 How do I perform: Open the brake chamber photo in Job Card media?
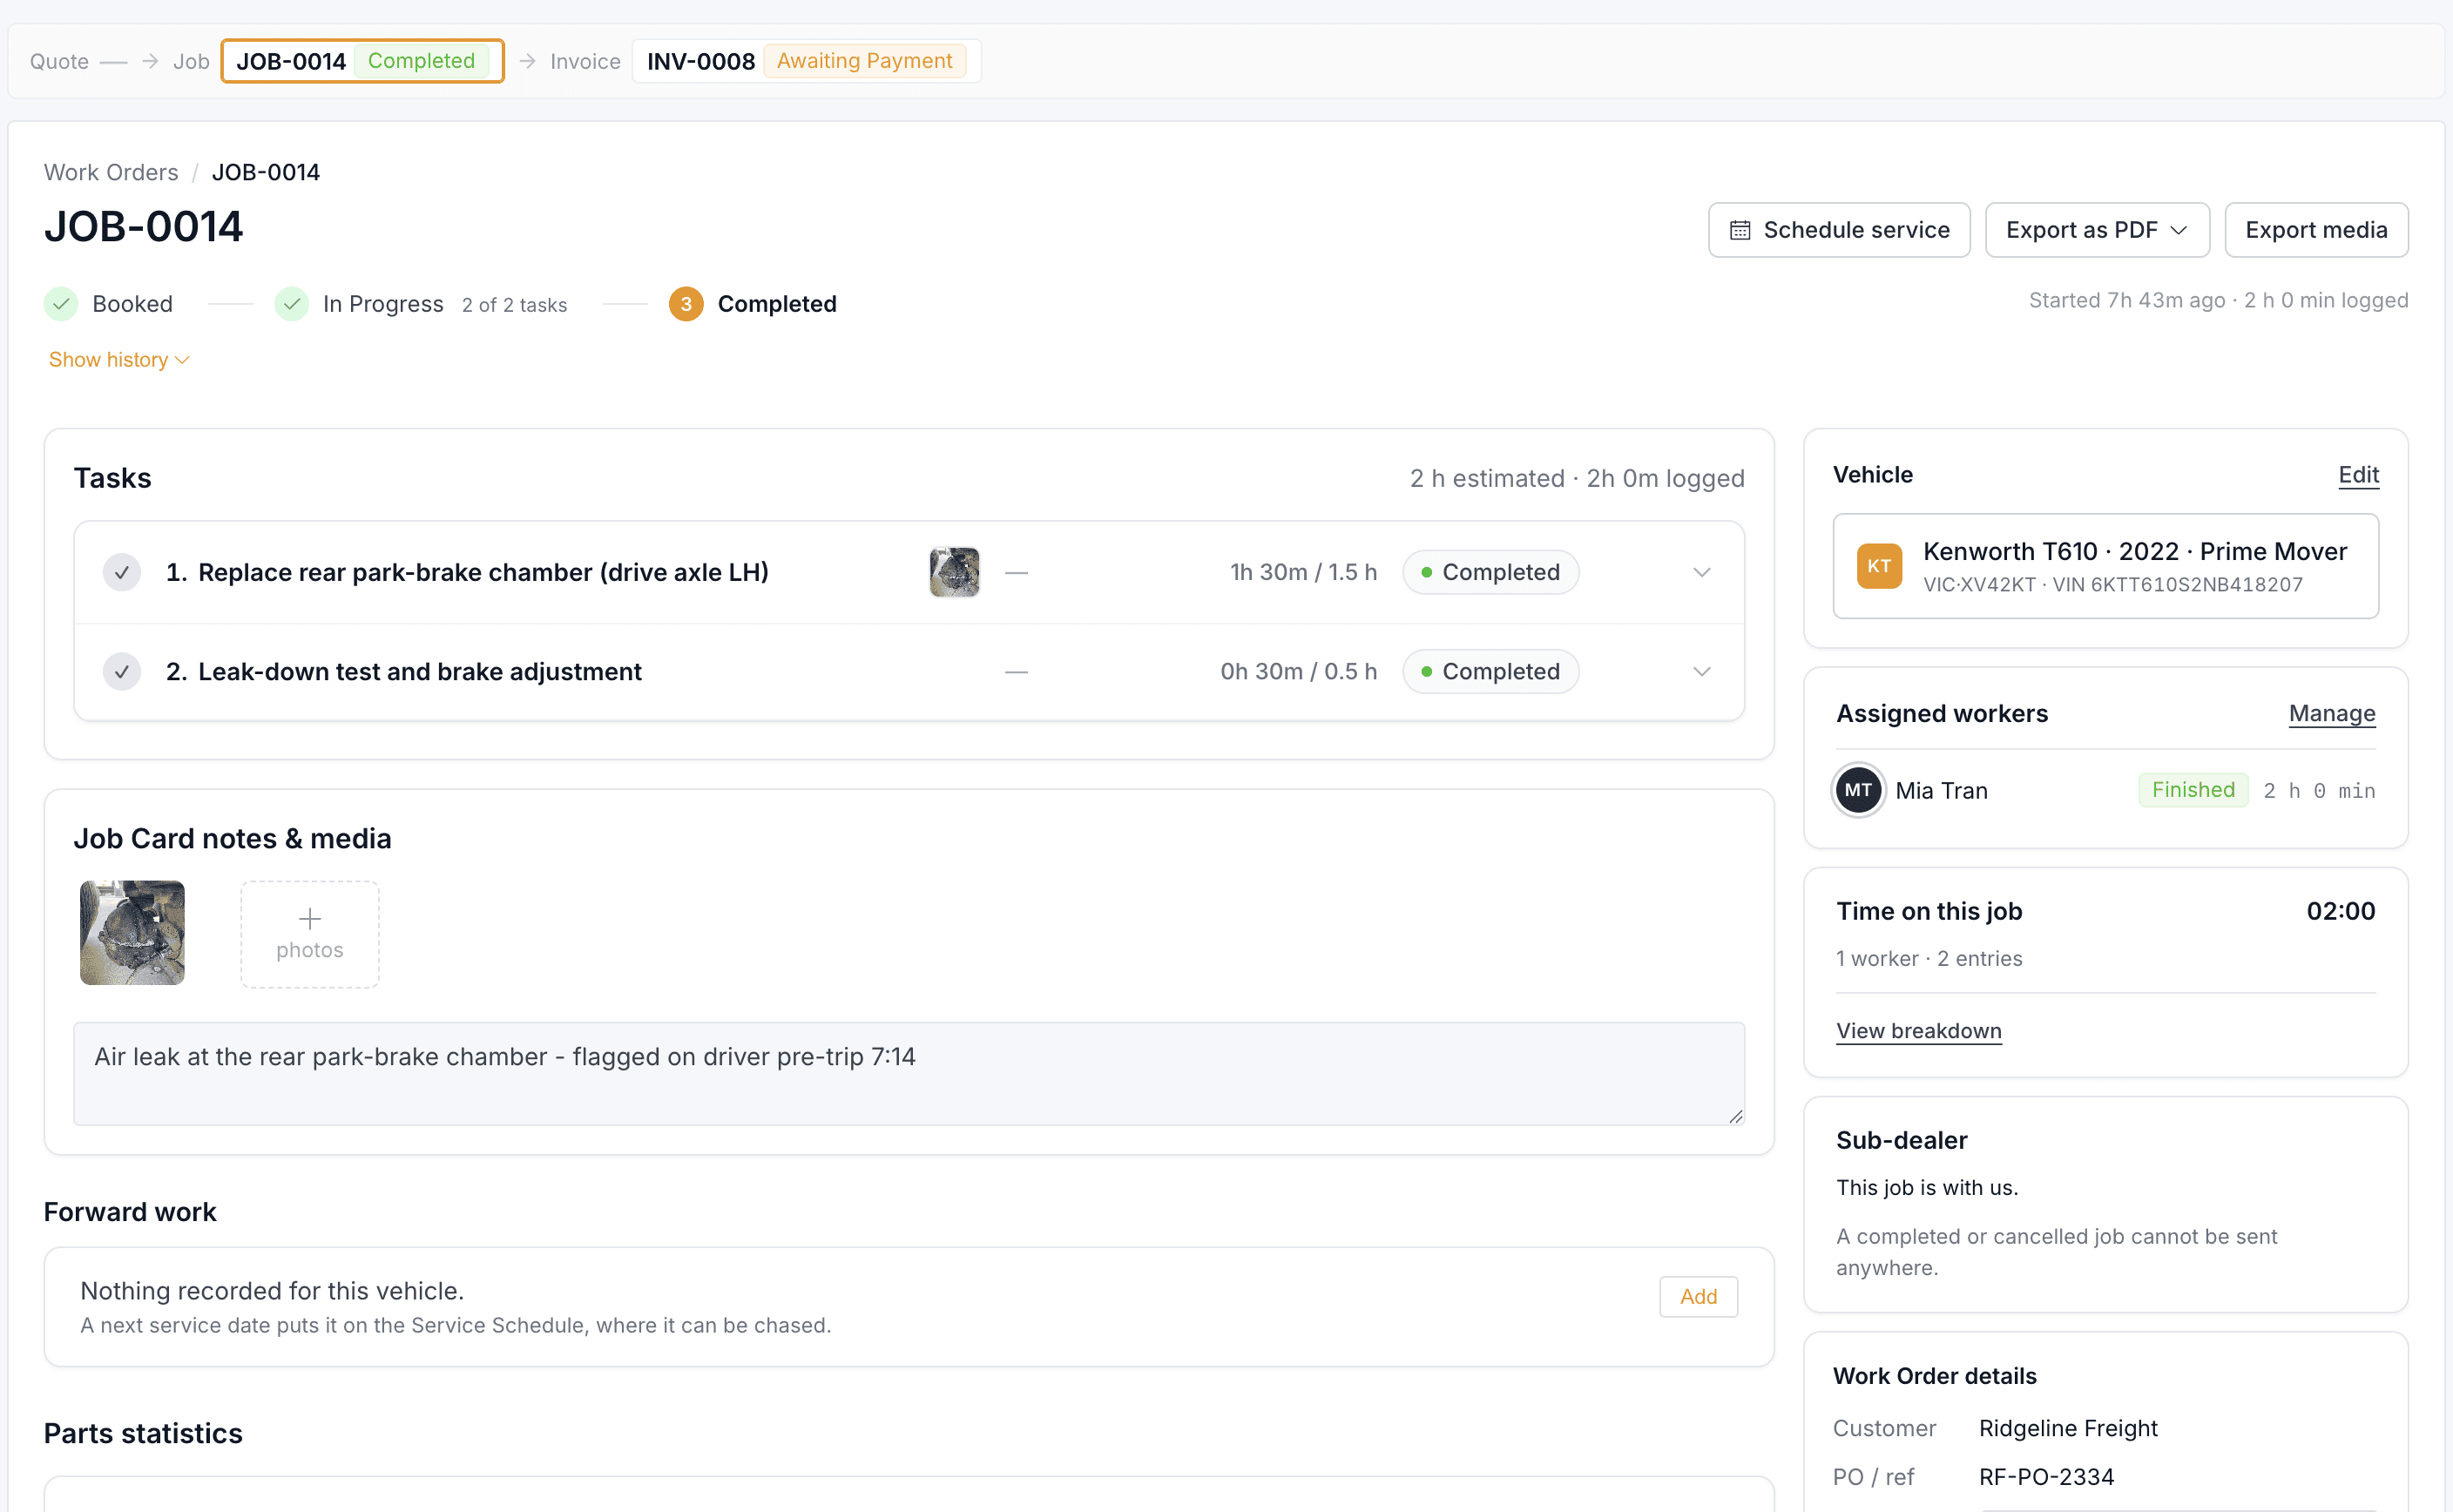133,933
